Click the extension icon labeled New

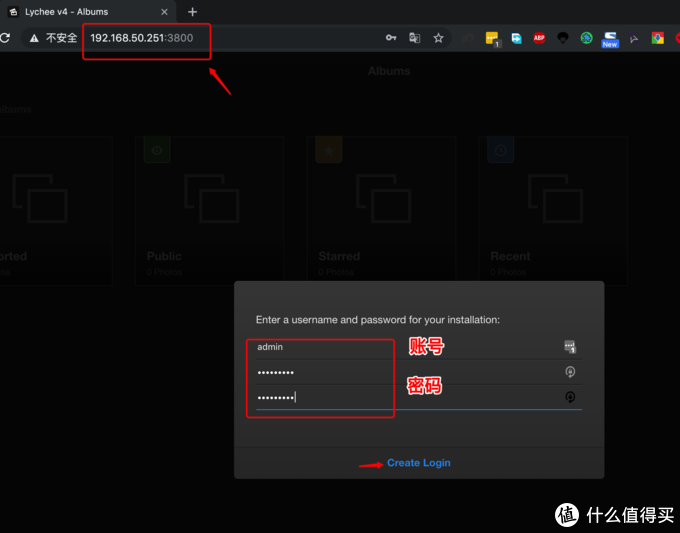[x=610, y=38]
